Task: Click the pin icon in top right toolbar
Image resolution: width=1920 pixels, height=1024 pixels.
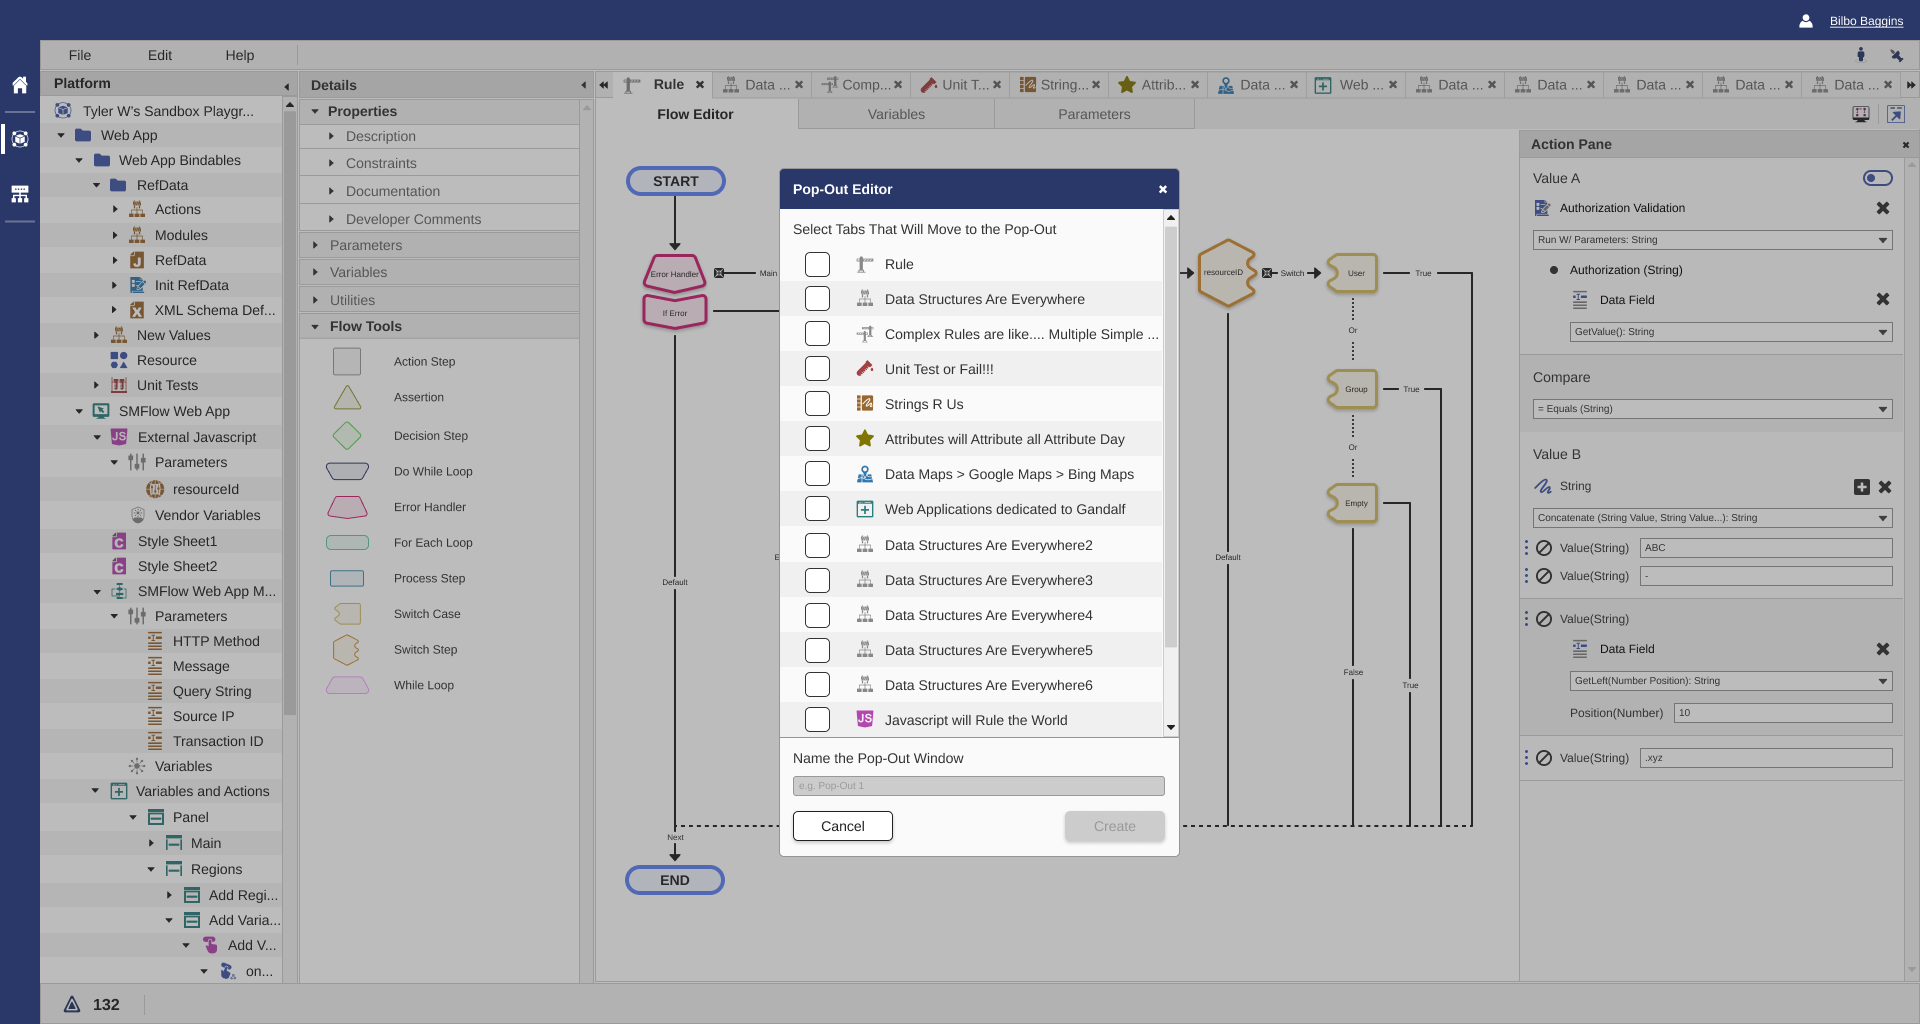Action: coord(1896,55)
